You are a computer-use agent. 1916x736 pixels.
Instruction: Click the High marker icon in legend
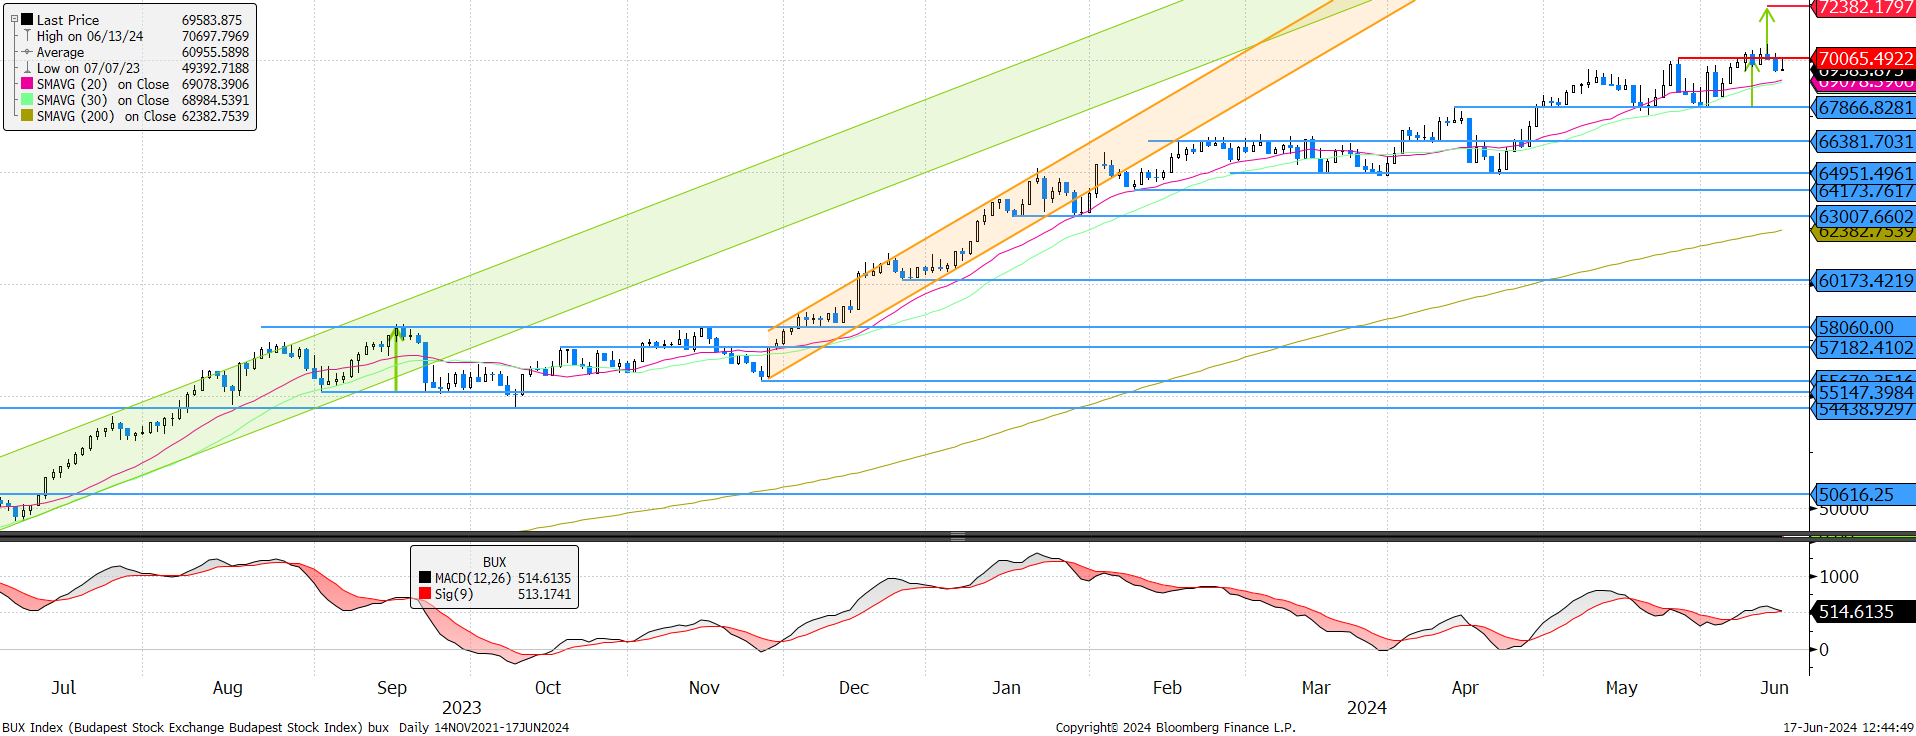27,36
